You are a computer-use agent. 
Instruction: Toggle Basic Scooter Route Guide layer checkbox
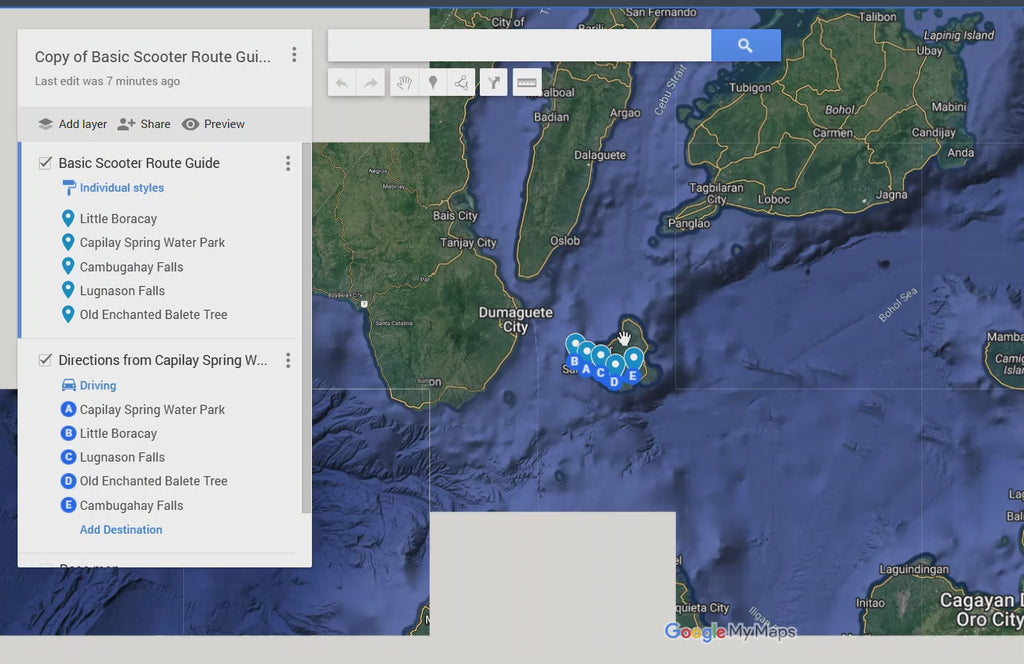click(x=45, y=163)
